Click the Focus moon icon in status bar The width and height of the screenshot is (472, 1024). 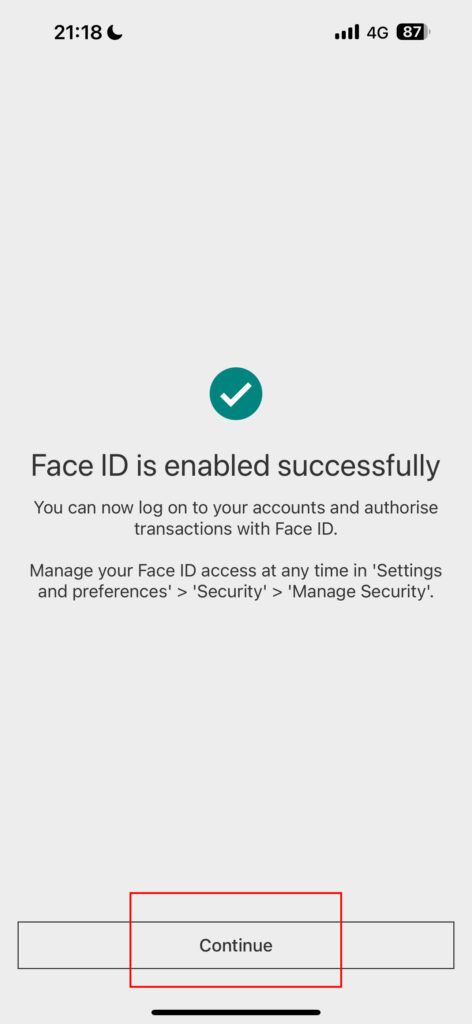click(x=115, y=32)
